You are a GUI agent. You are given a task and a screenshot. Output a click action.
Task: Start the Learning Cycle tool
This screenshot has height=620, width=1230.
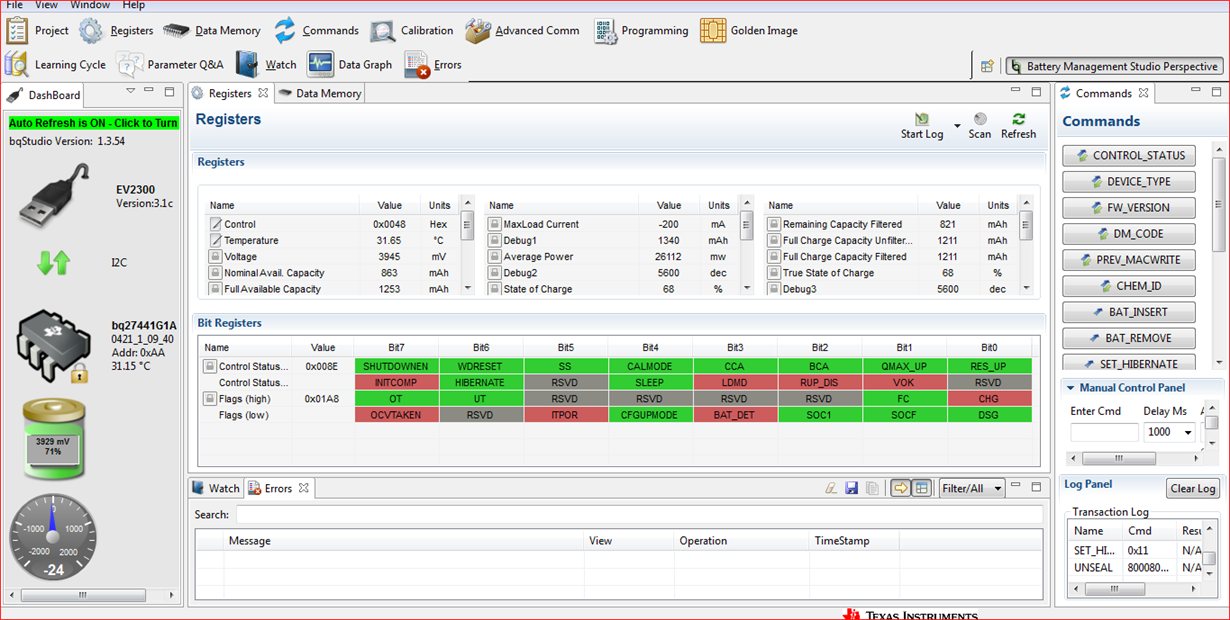(x=55, y=64)
